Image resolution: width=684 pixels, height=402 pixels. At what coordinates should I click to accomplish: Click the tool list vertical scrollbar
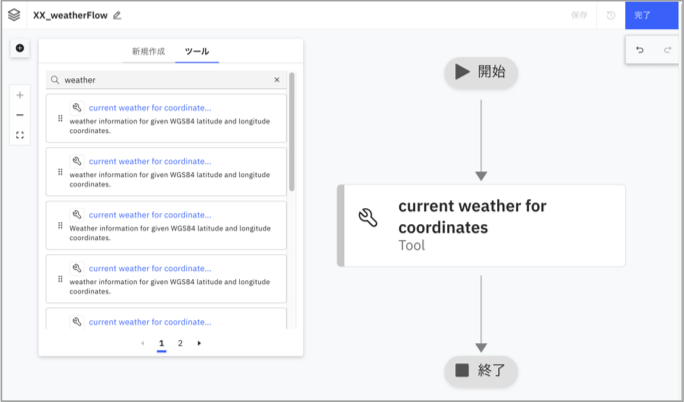pos(292,130)
